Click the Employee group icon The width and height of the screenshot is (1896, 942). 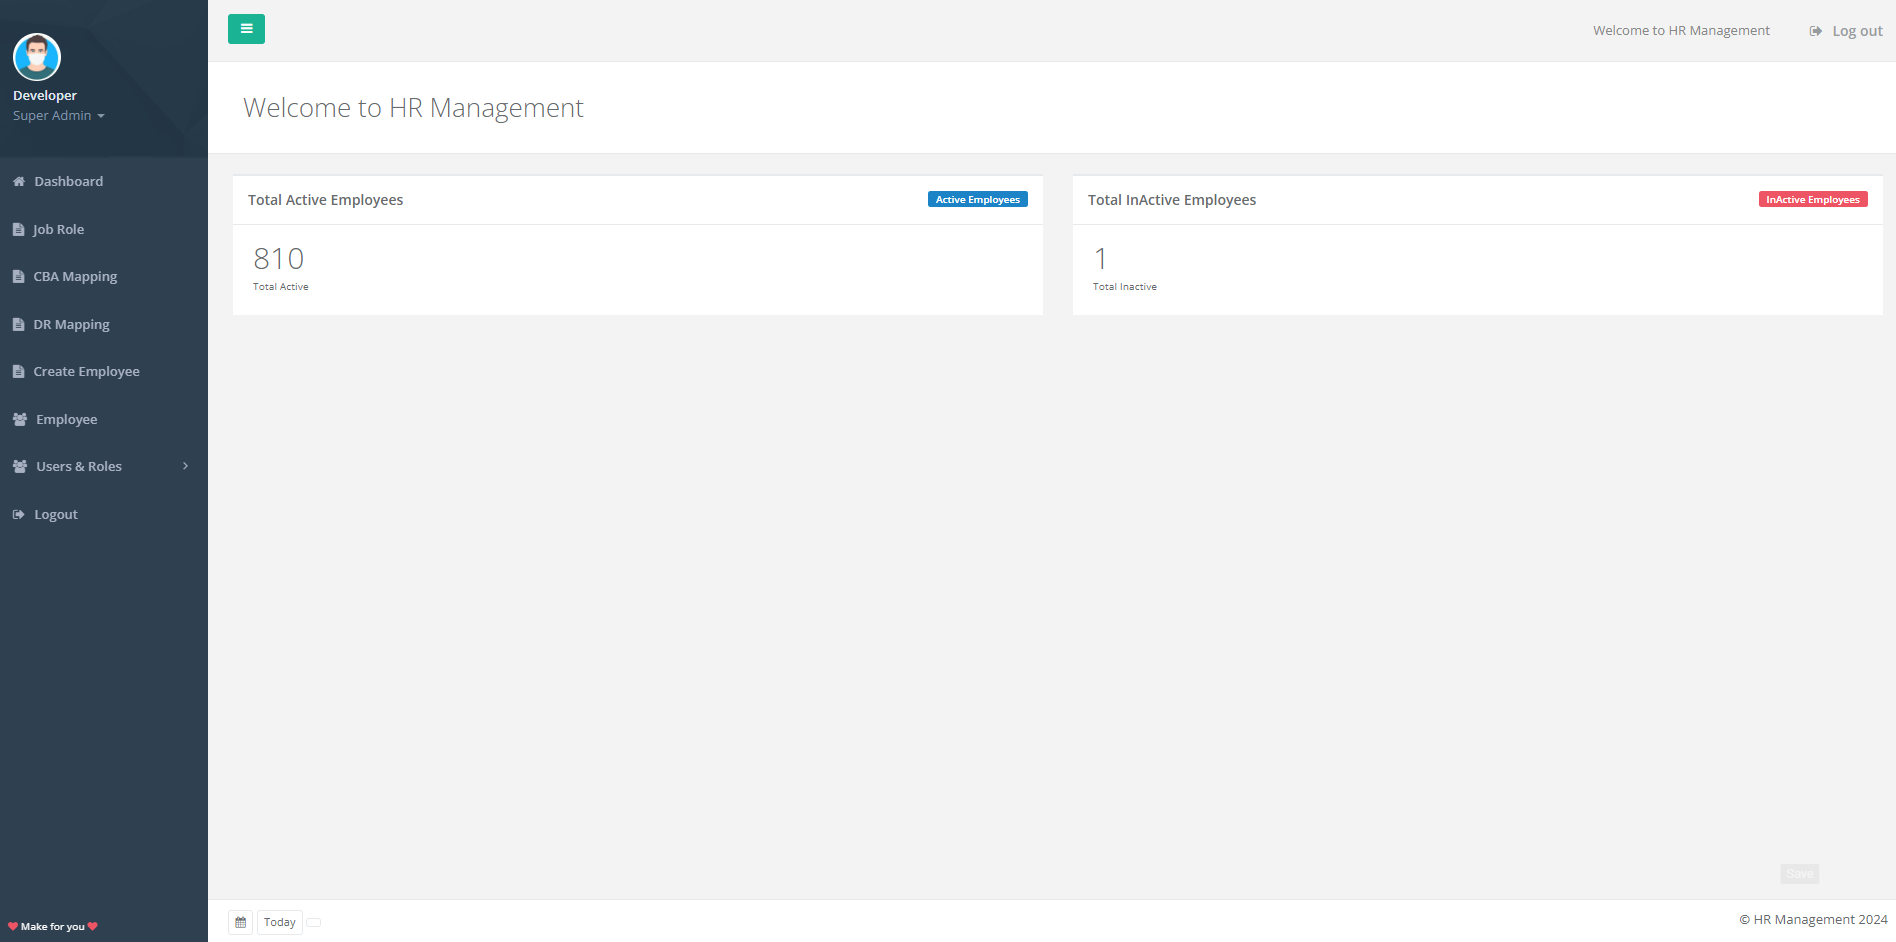(x=20, y=420)
